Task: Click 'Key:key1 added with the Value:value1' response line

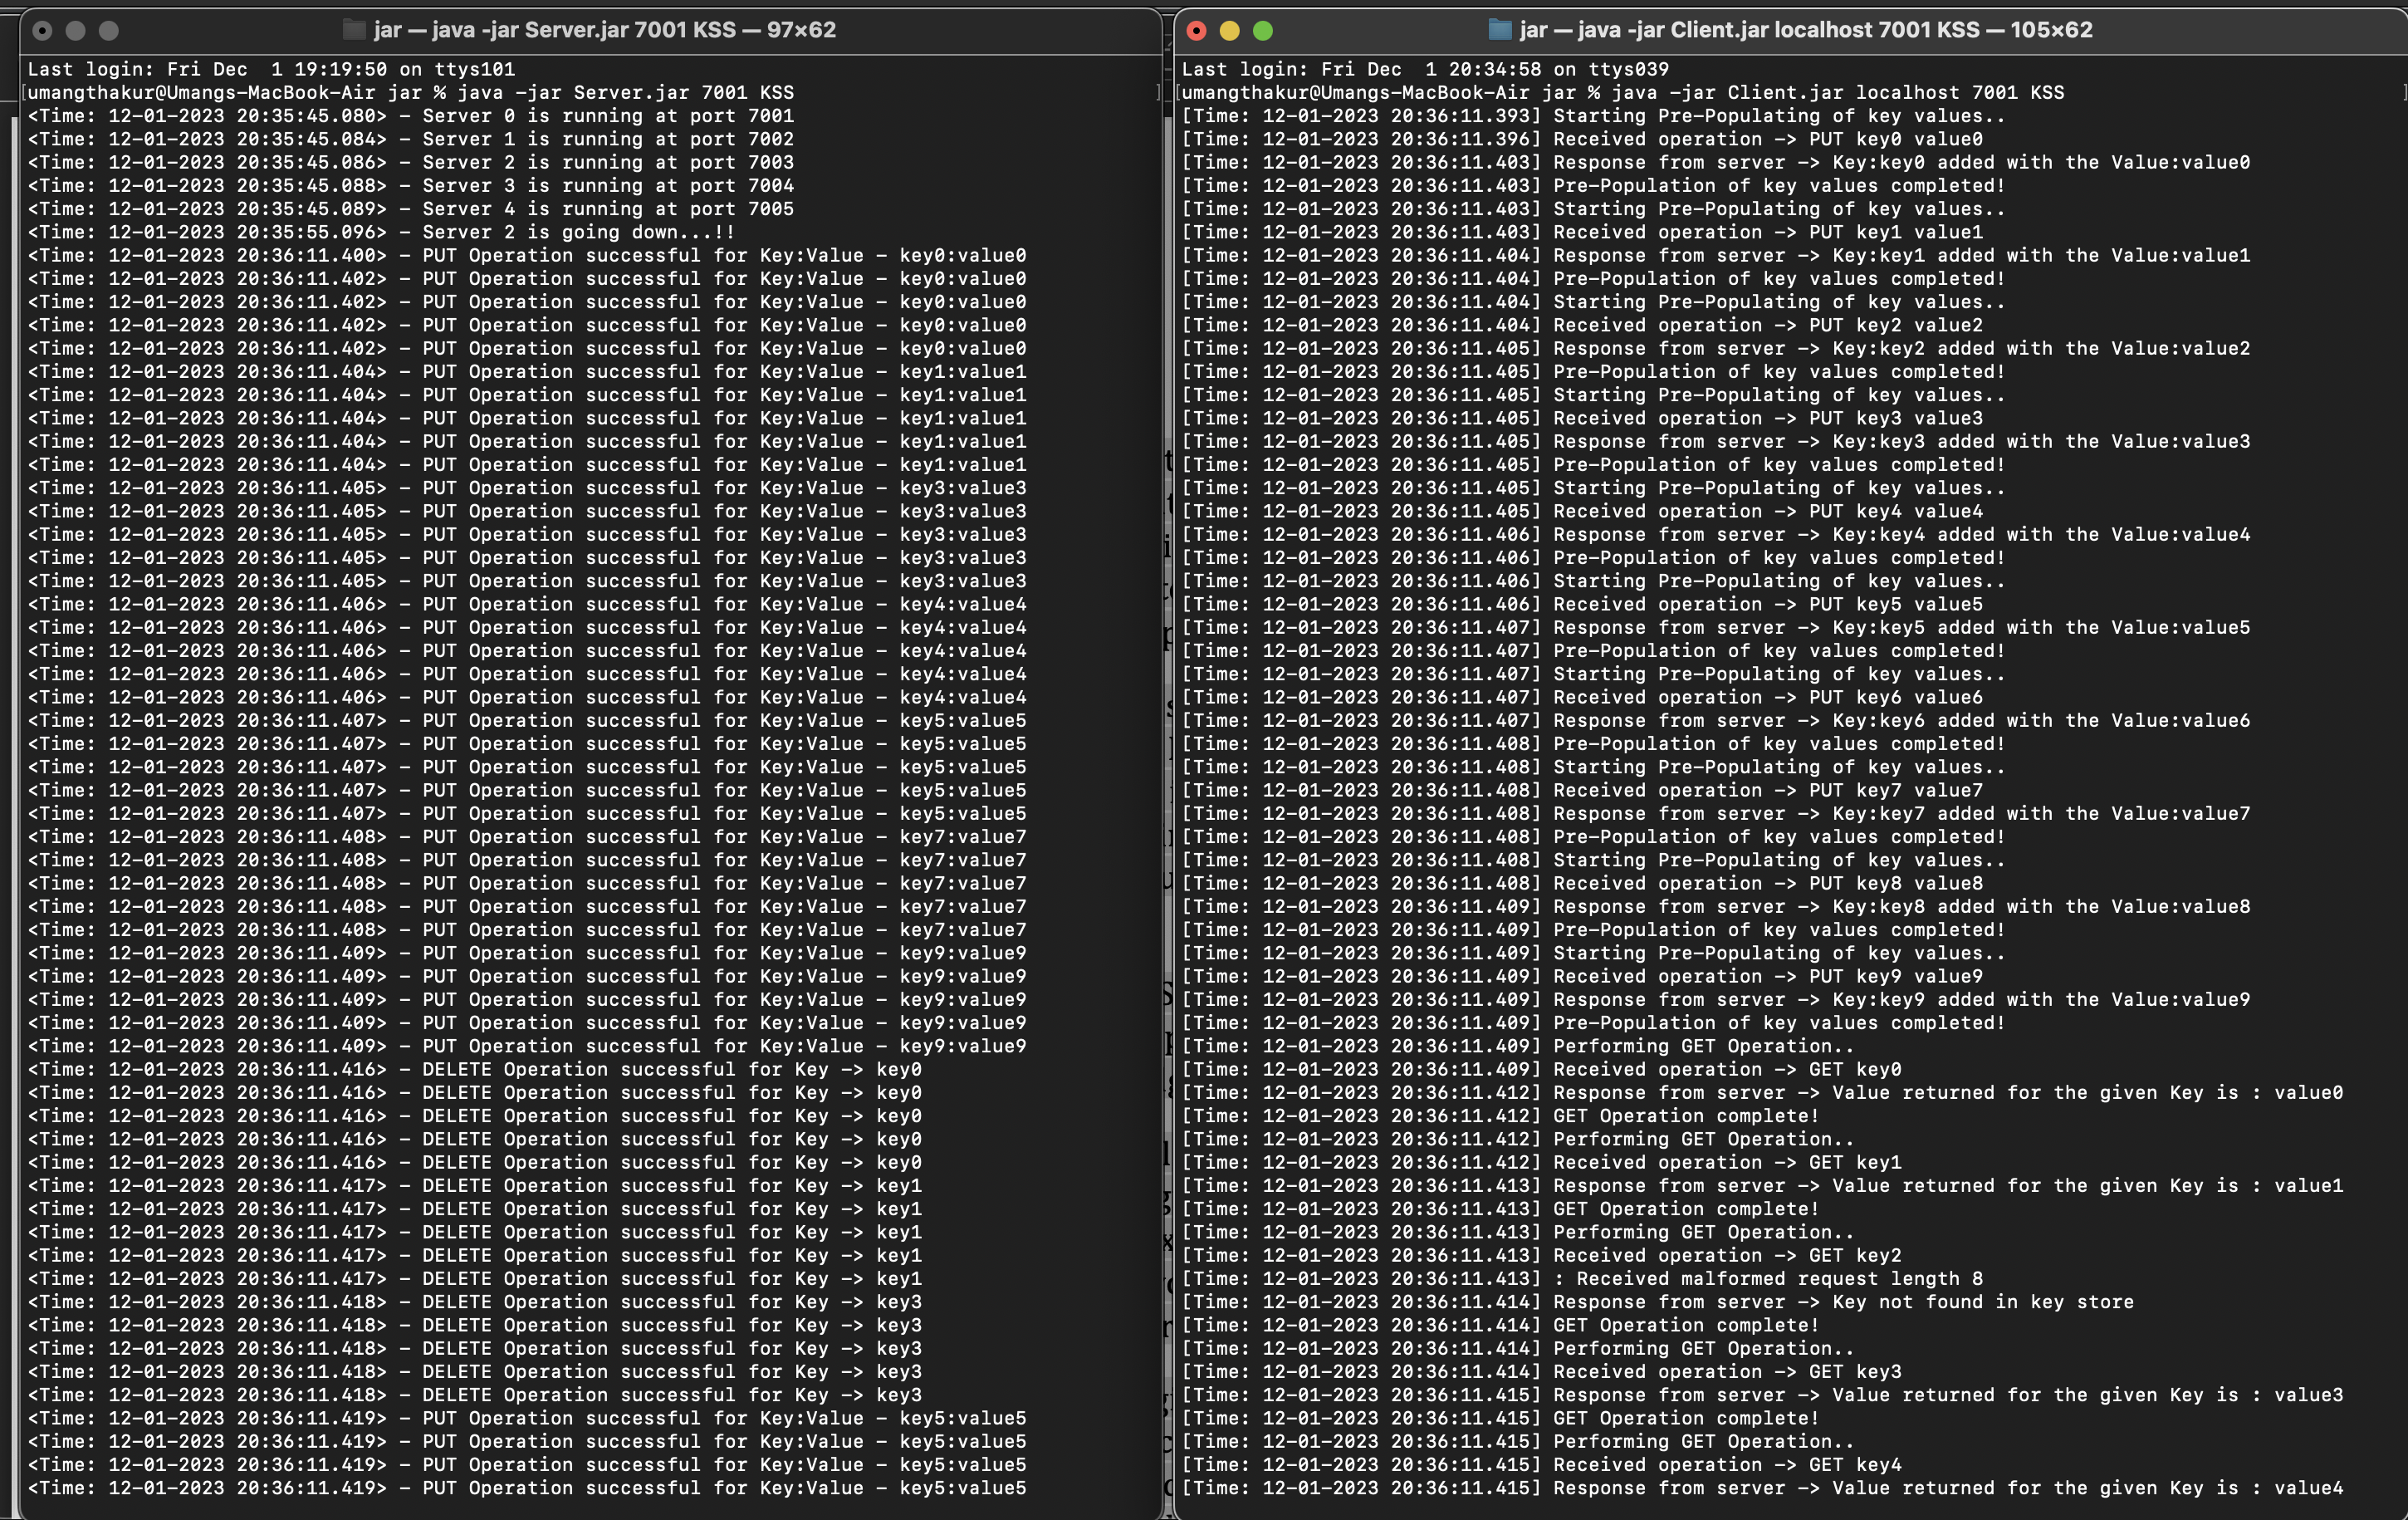Action: click(1716, 255)
